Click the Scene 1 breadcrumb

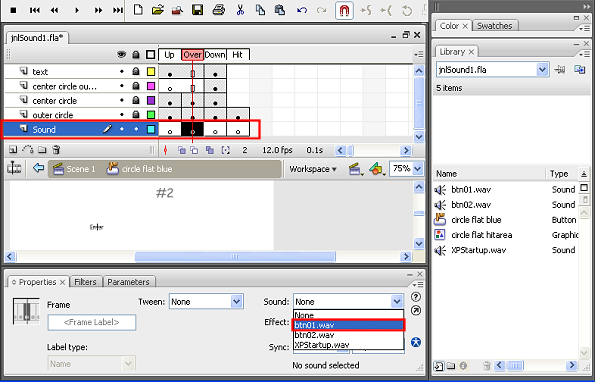pyautogui.click(x=74, y=169)
